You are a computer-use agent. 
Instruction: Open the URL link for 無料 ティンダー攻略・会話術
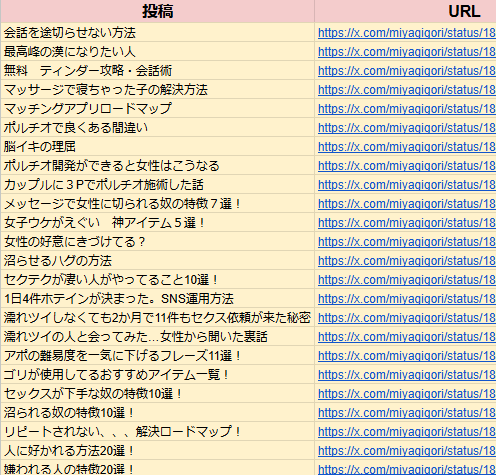coord(407,71)
